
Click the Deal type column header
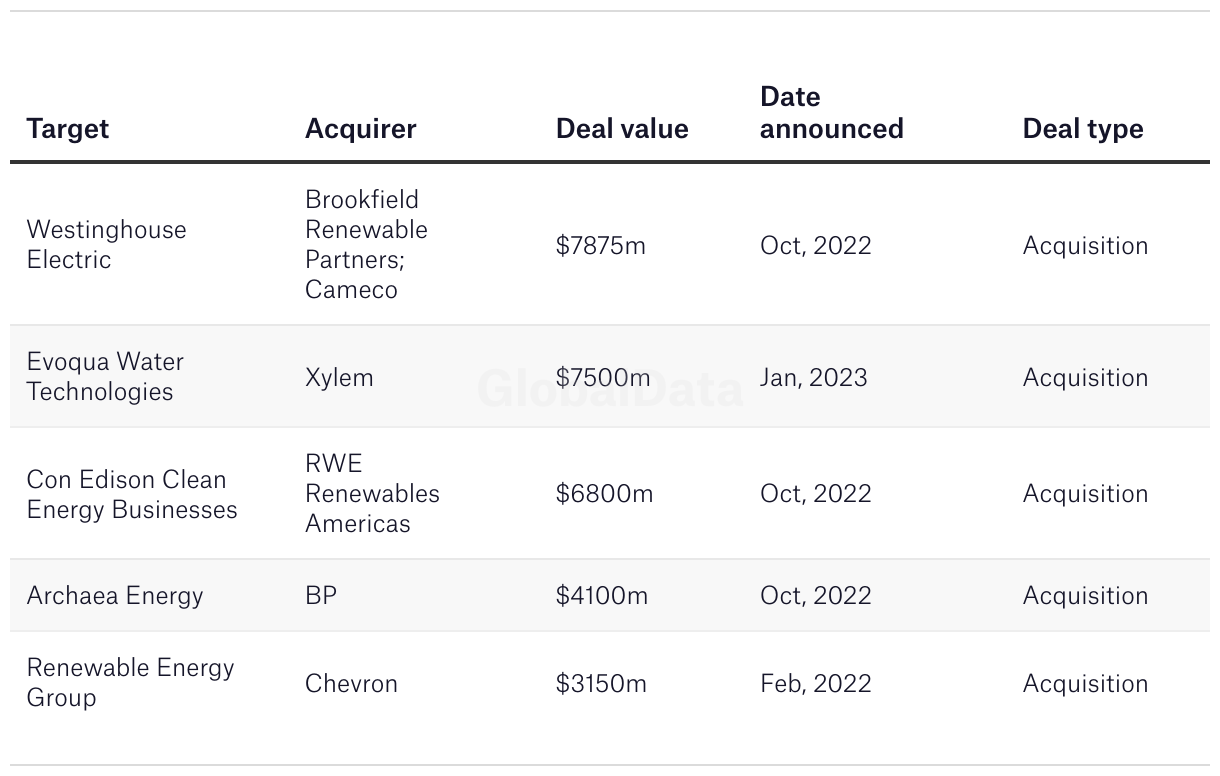coord(1082,129)
